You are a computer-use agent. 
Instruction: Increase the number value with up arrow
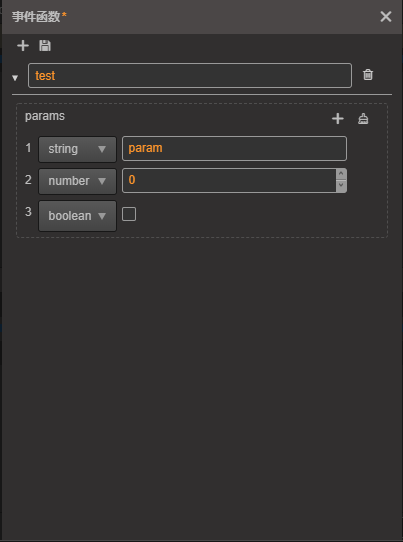(341, 174)
